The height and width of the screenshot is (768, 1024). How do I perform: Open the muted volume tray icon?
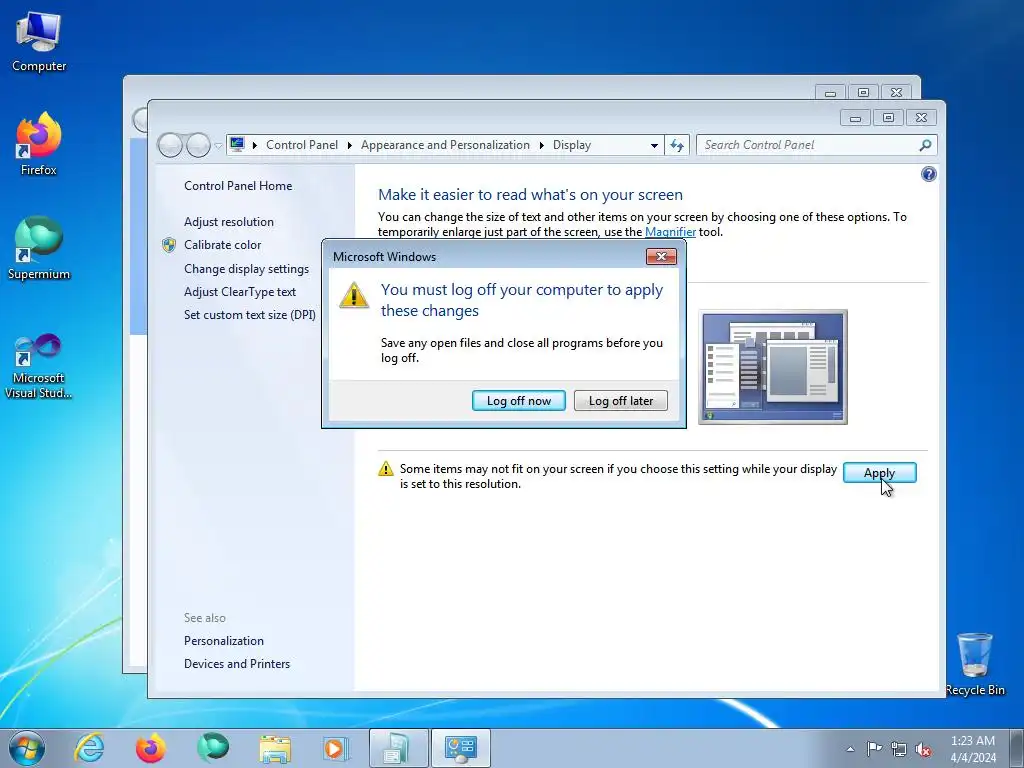click(923, 749)
